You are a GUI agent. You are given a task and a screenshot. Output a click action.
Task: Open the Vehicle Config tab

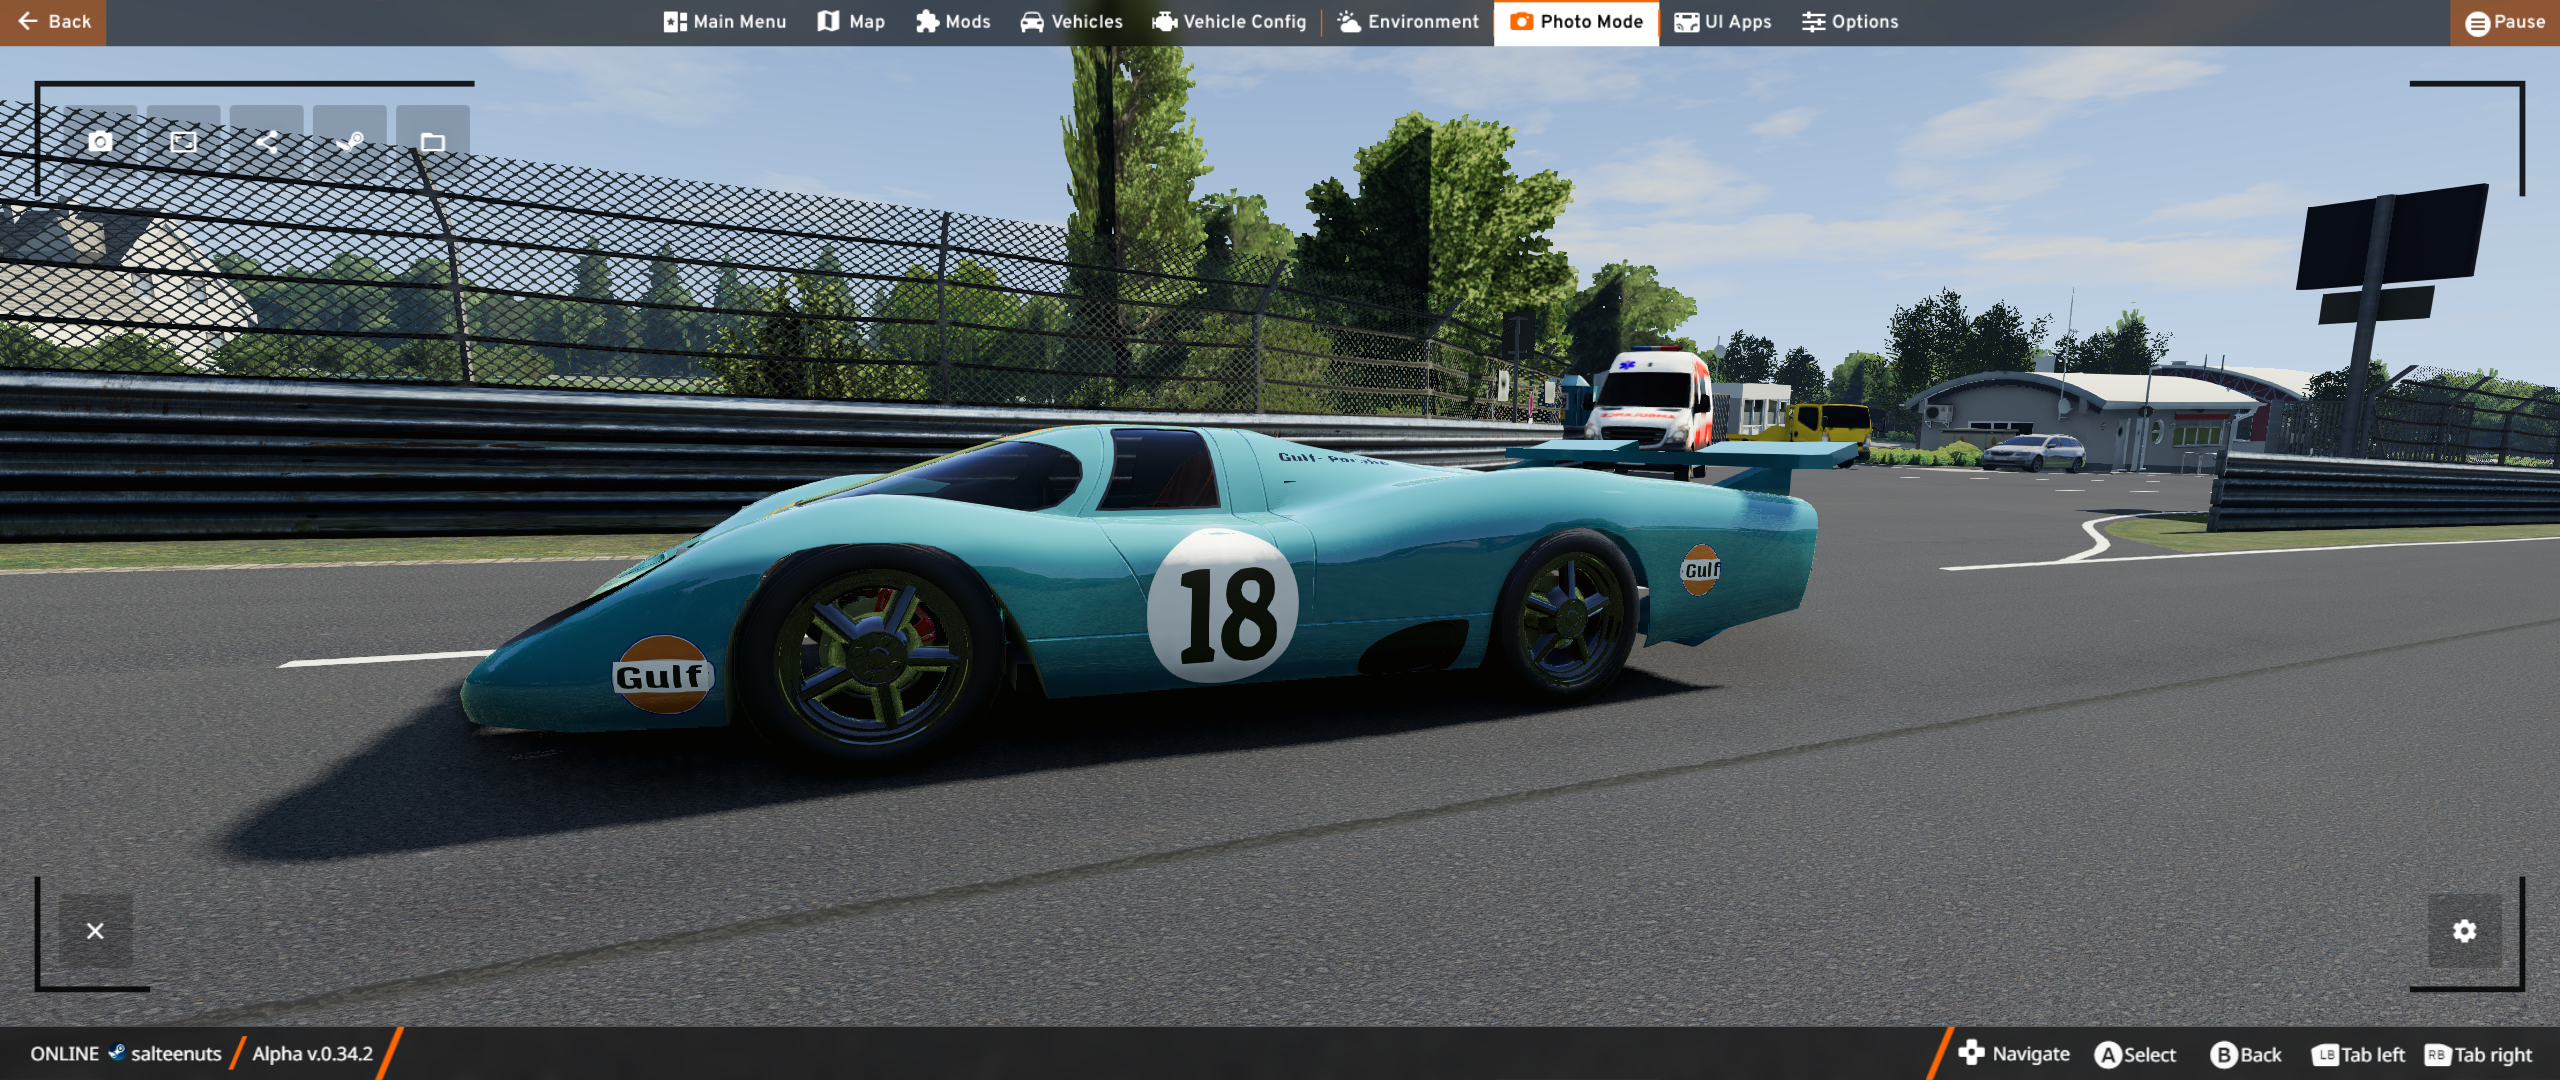1229,22
